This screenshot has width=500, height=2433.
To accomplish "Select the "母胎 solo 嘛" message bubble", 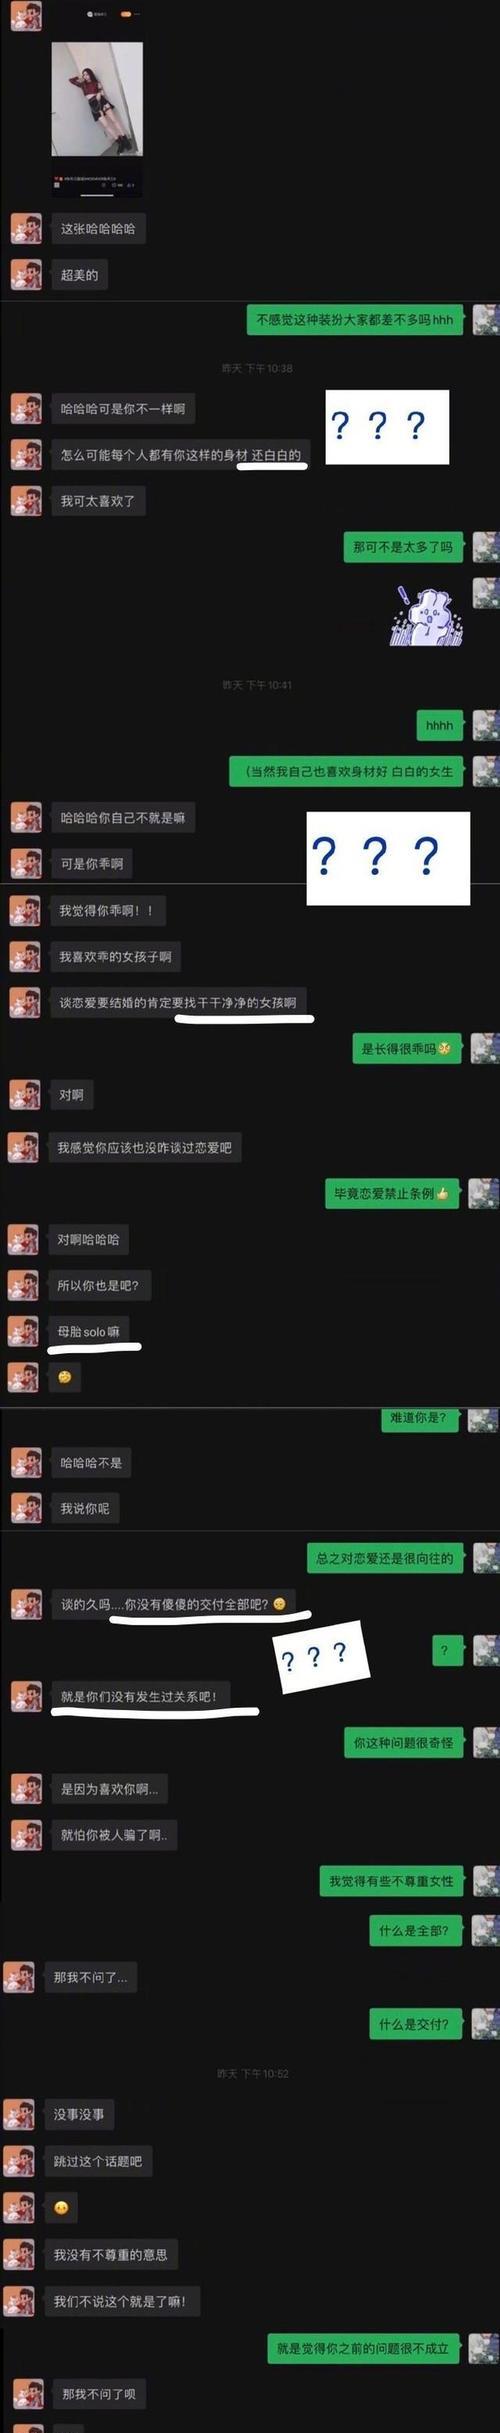I will [x=88, y=1331].
